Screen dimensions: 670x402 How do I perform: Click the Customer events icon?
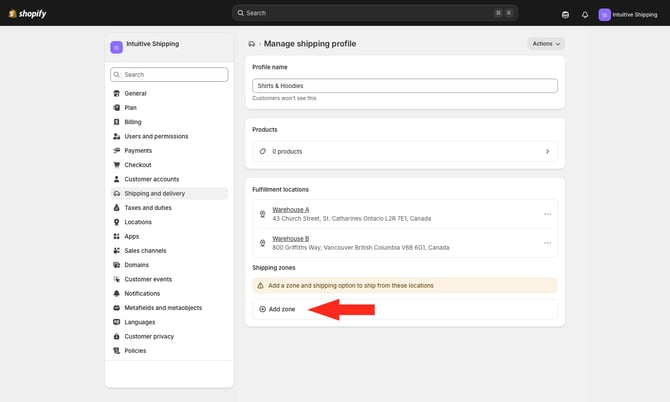tap(116, 279)
